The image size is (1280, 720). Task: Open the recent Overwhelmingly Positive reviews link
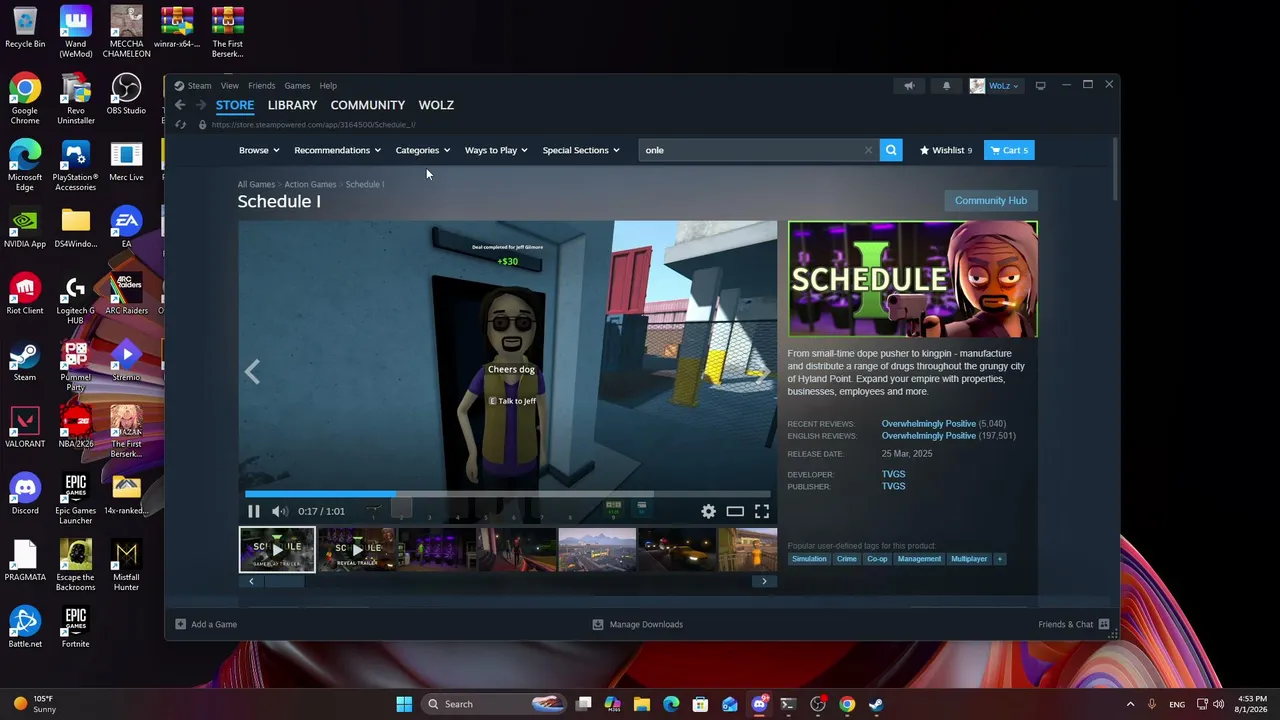[929, 424]
